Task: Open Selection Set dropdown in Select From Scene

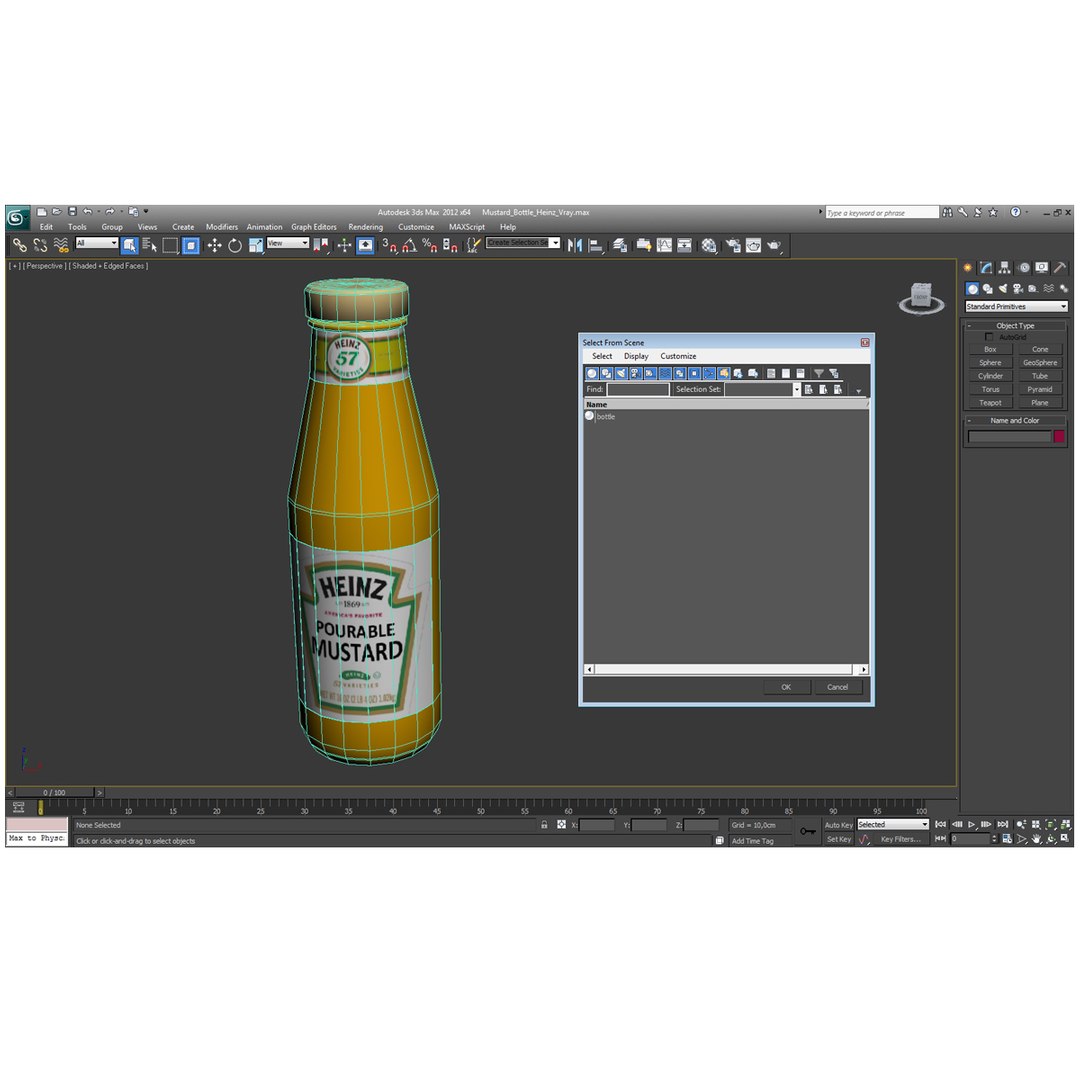Action: (x=797, y=390)
